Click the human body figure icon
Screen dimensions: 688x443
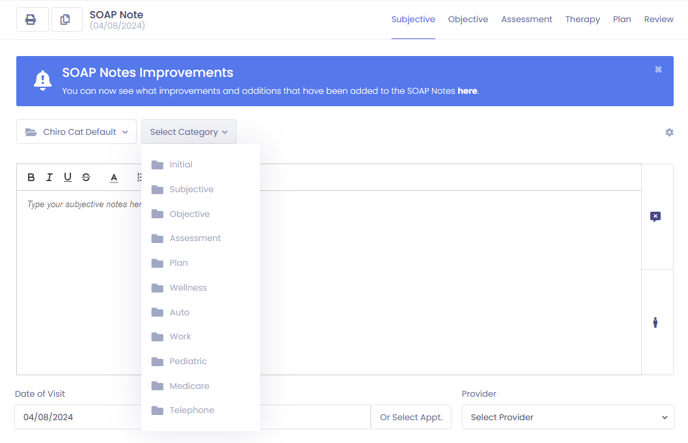pyautogui.click(x=655, y=322)
